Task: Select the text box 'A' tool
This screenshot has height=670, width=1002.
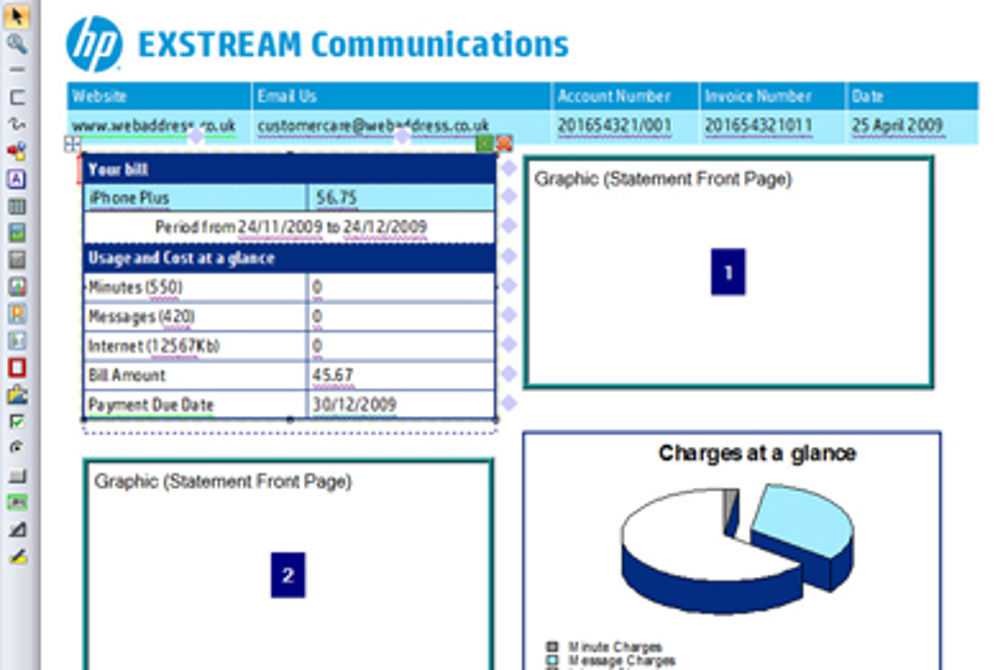Action: click(17, 178)
